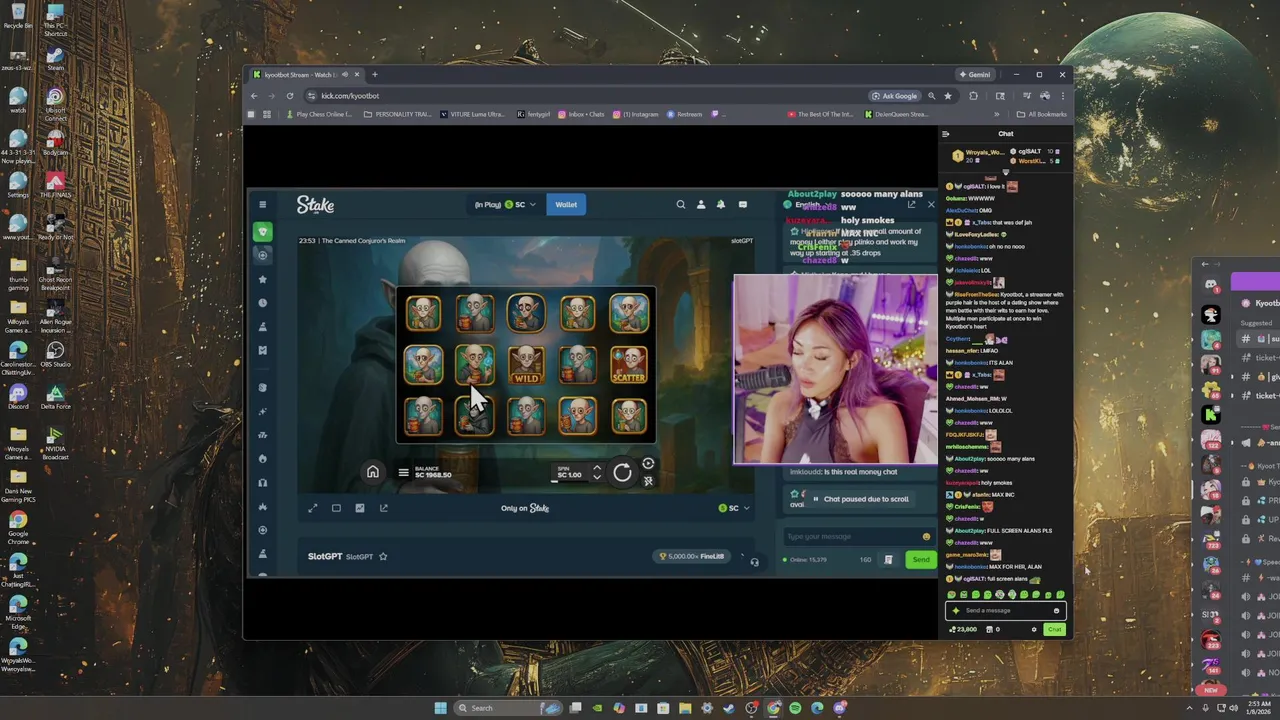This screenshot has width=1280, height=720.
Task: Open Google Chrome desktop shortcut
Action: pos(18,525)
